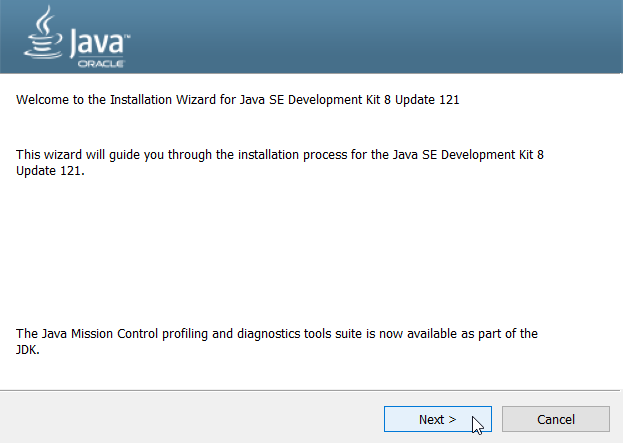623x443 pixels.
Task: Click the gray footer area left of Next
Action: (x=191, y=418)
